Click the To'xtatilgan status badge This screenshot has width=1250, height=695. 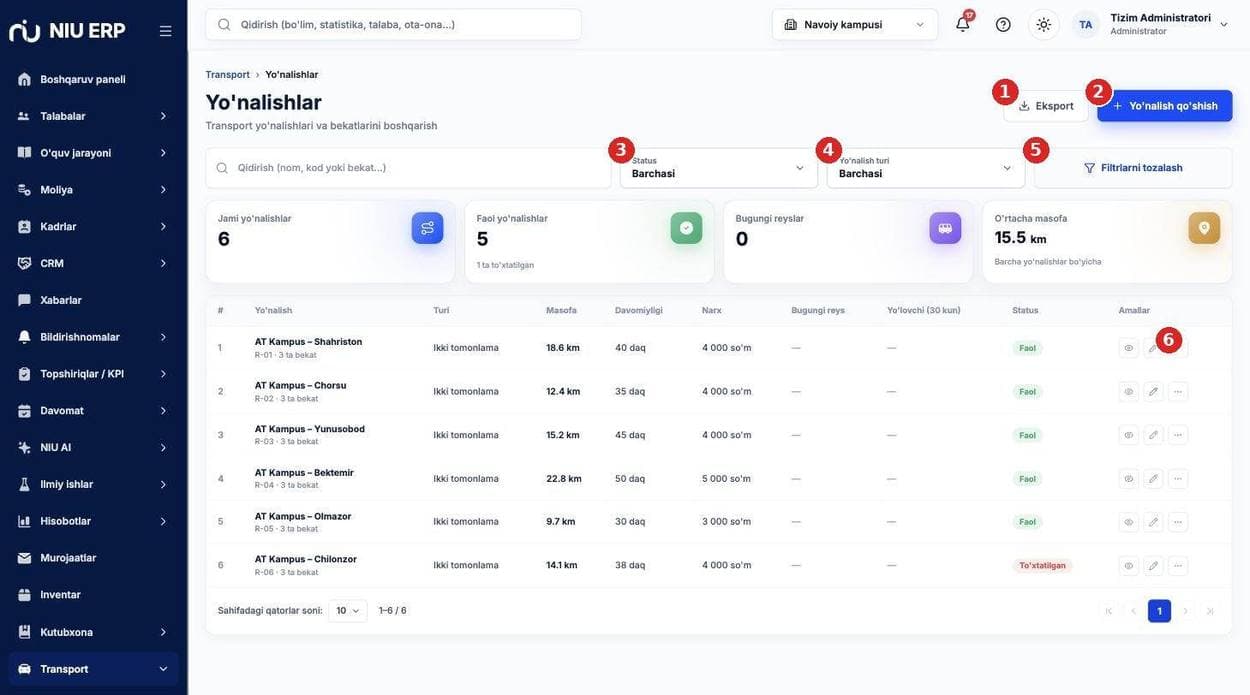(x=1042, y=566)
